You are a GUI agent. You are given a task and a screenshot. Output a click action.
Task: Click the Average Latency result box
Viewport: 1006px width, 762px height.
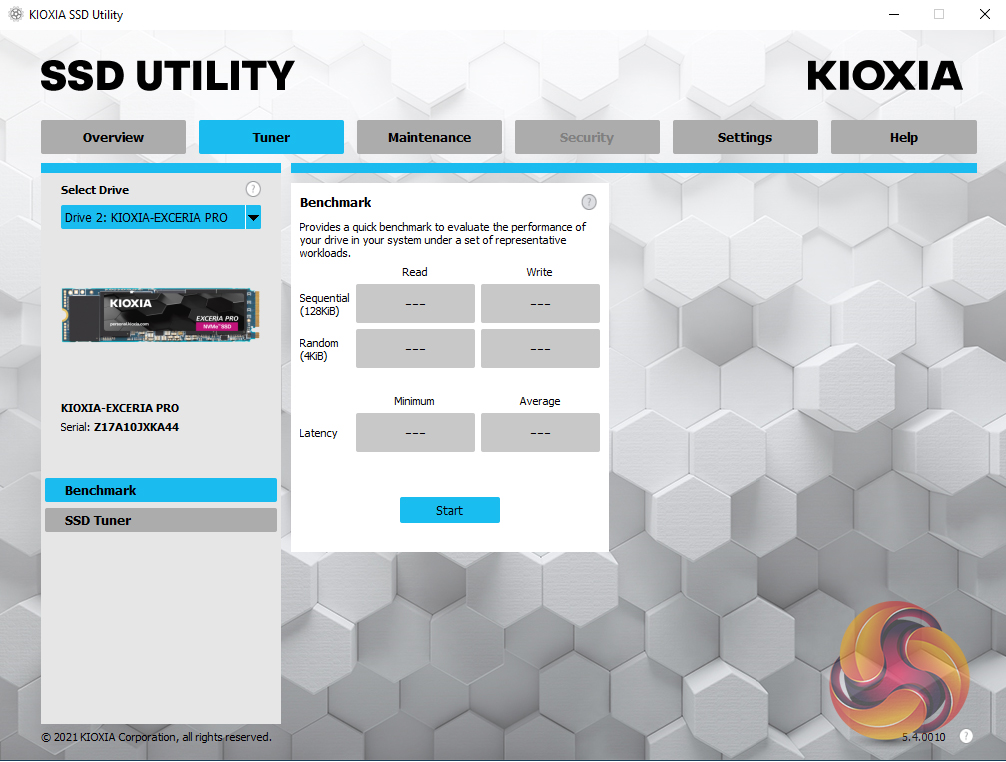(540, 432)
